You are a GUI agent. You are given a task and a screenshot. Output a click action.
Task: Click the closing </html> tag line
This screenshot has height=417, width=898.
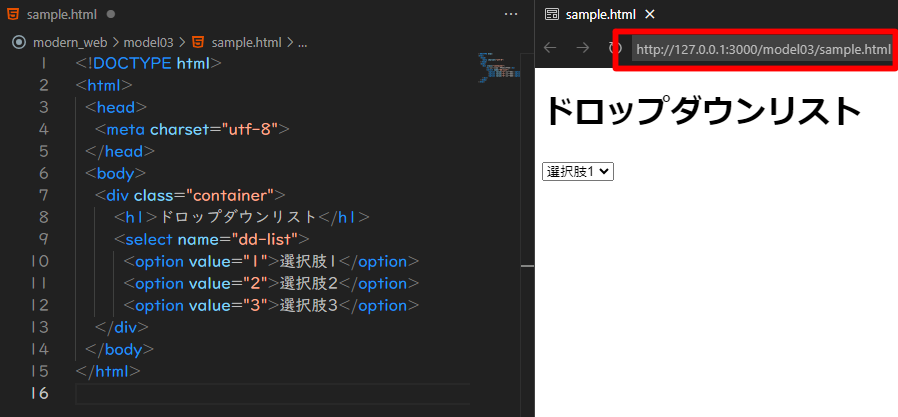(108, 371)
